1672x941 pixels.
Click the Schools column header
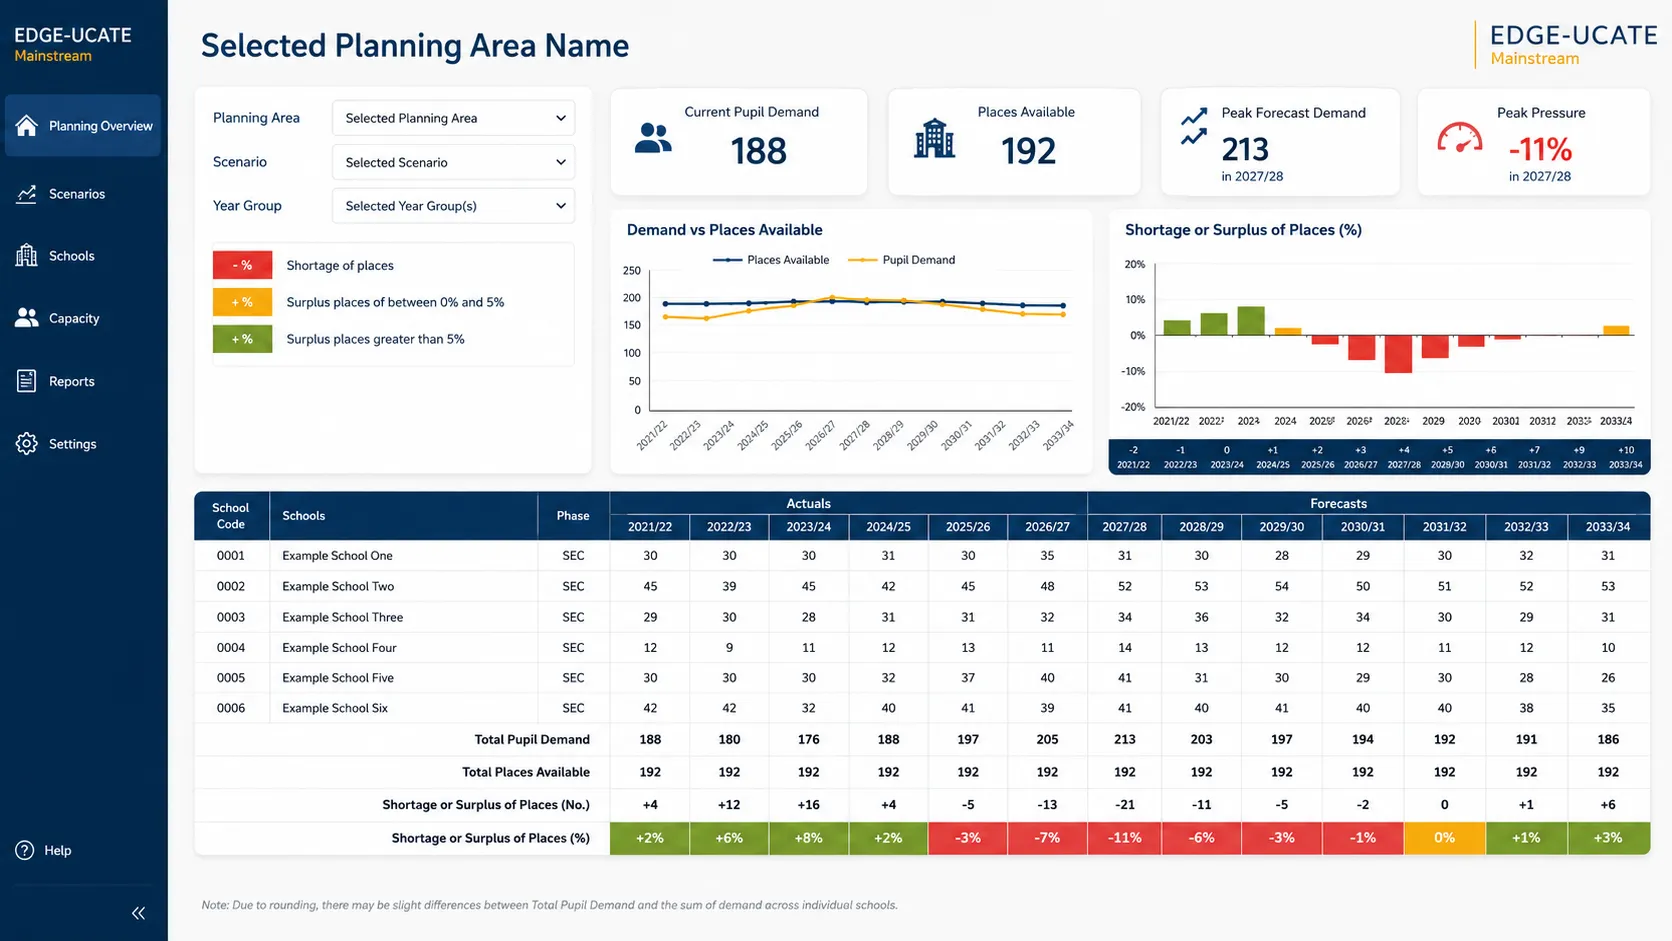pos(404,516)
